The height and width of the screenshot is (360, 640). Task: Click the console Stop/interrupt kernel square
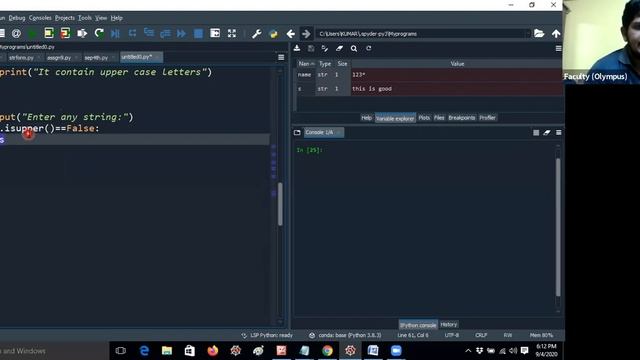point(536,132)
